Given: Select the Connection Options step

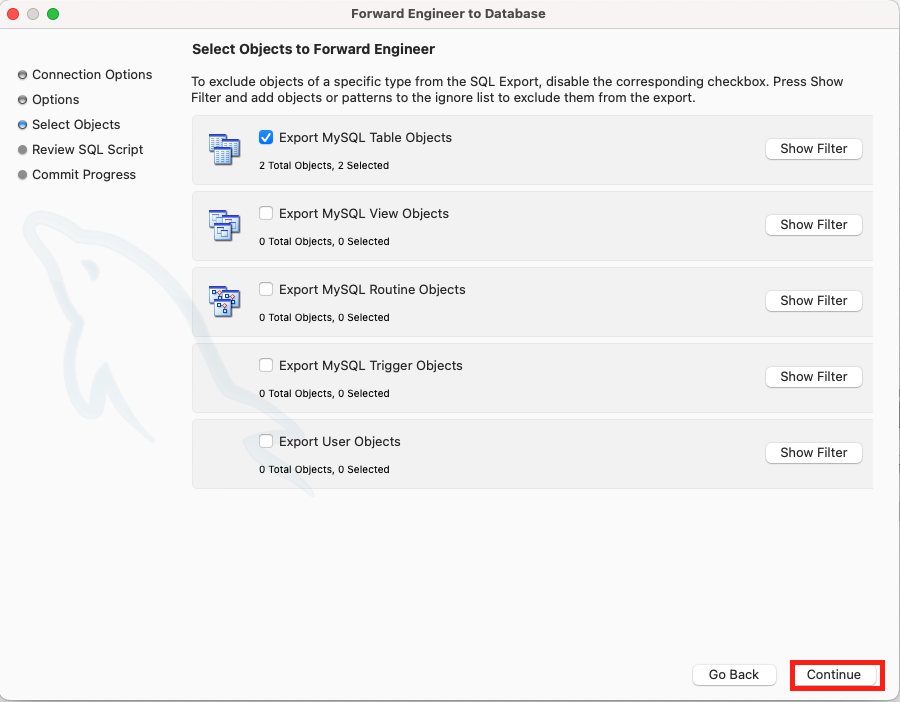Looking at the screenshot, I should 85,75.
